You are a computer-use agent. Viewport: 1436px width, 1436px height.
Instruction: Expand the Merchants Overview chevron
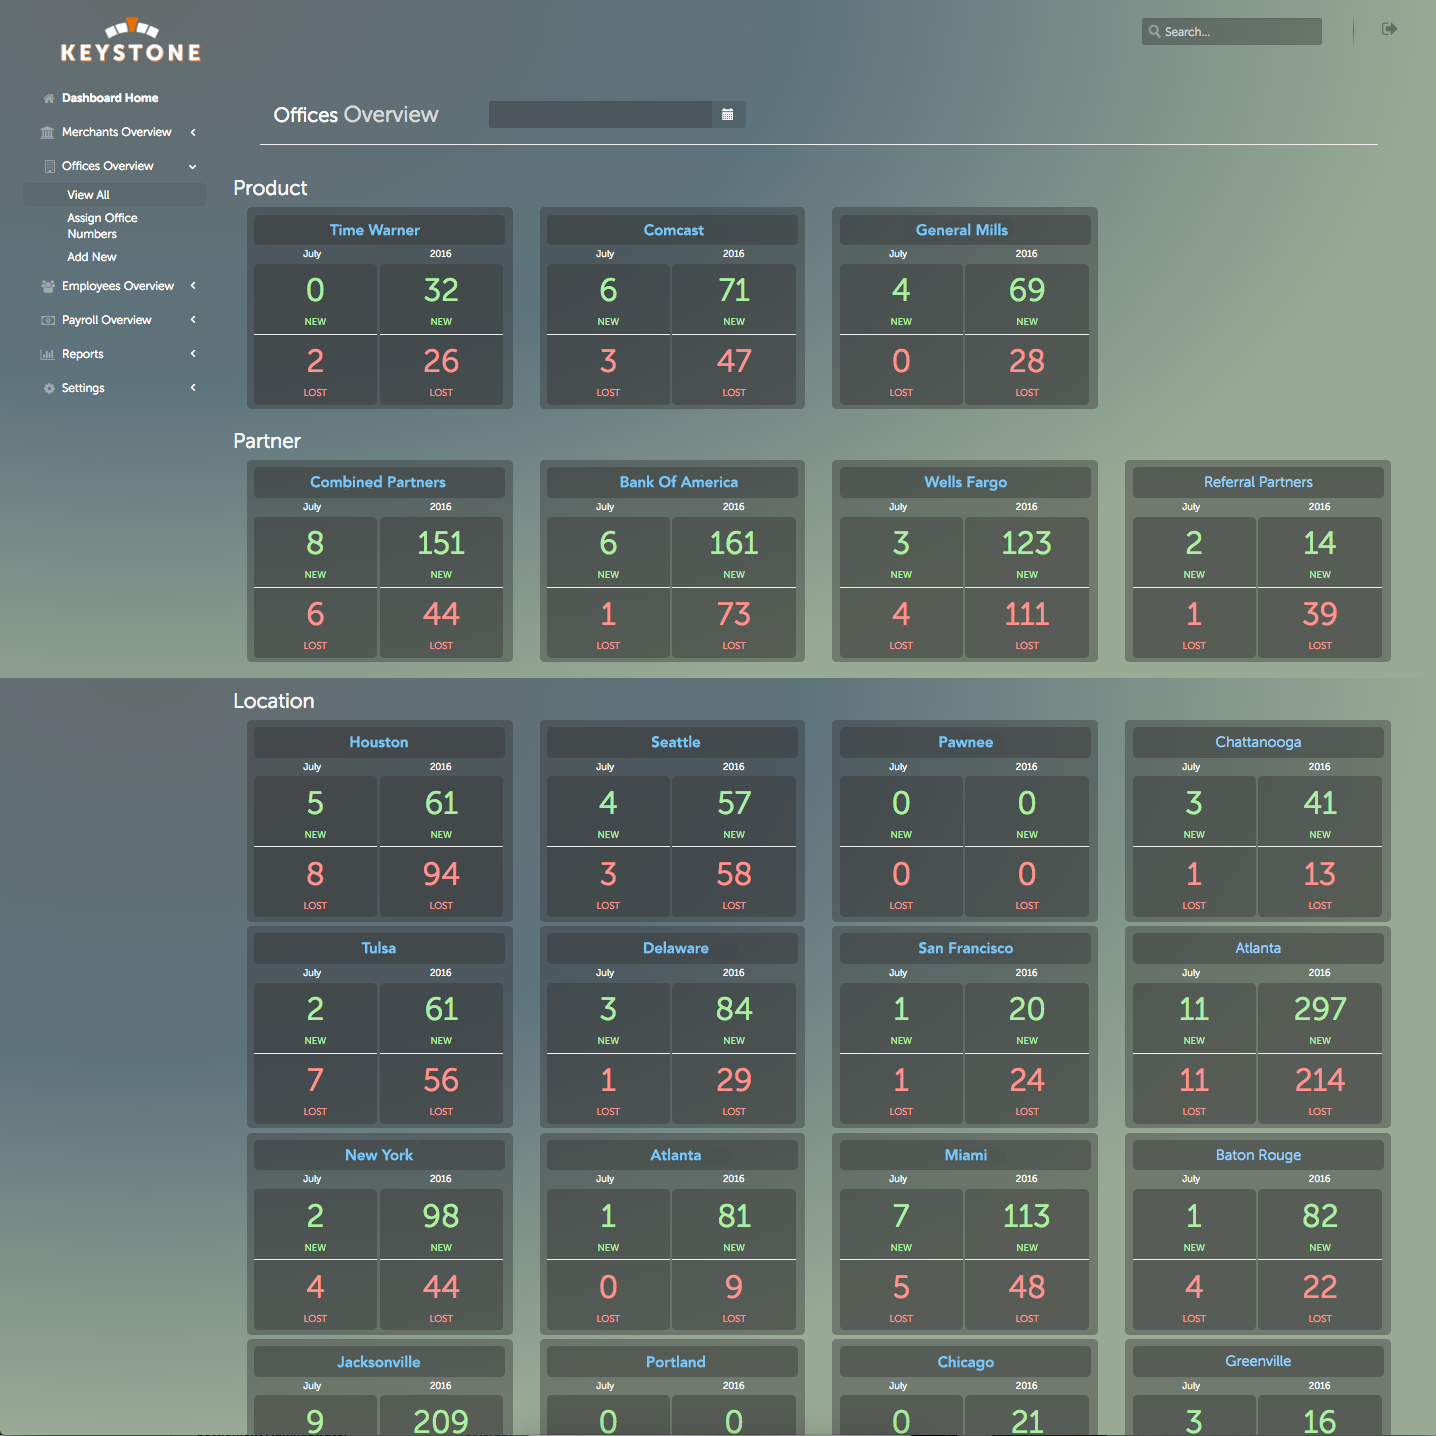point(193,132)
